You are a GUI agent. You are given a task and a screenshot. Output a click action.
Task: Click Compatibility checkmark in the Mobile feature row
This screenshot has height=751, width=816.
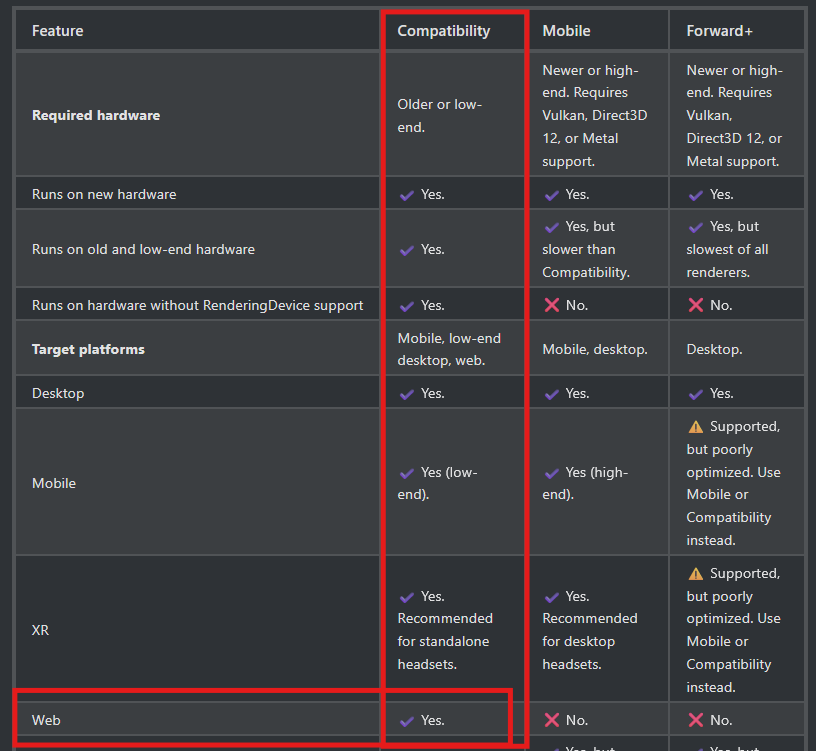pyautogui.click(x=407, y=473)
